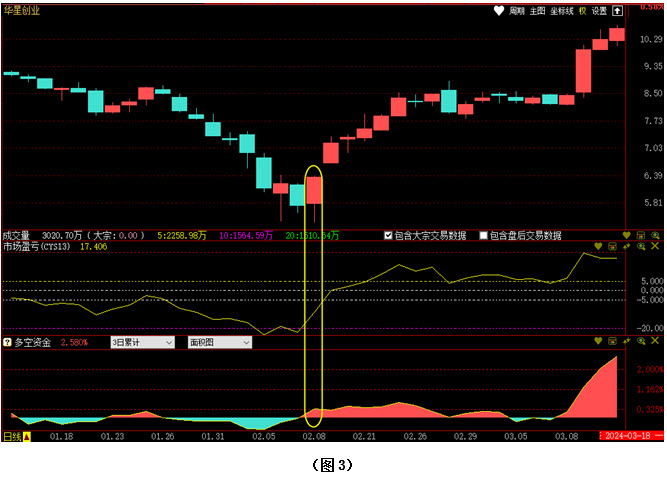Image resolution: width=667 pixels, height=487 pixels.
Task: Click the question mark help icon beside 多空资金
Action: pos(8,342)
